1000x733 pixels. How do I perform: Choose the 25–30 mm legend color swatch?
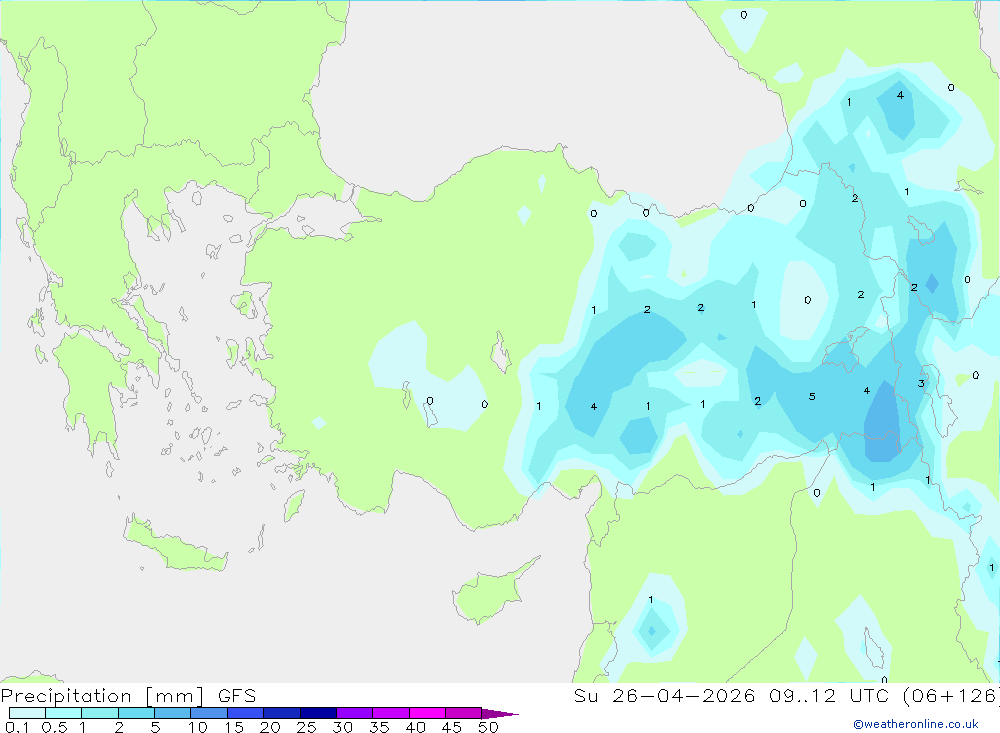click(318, 713)
